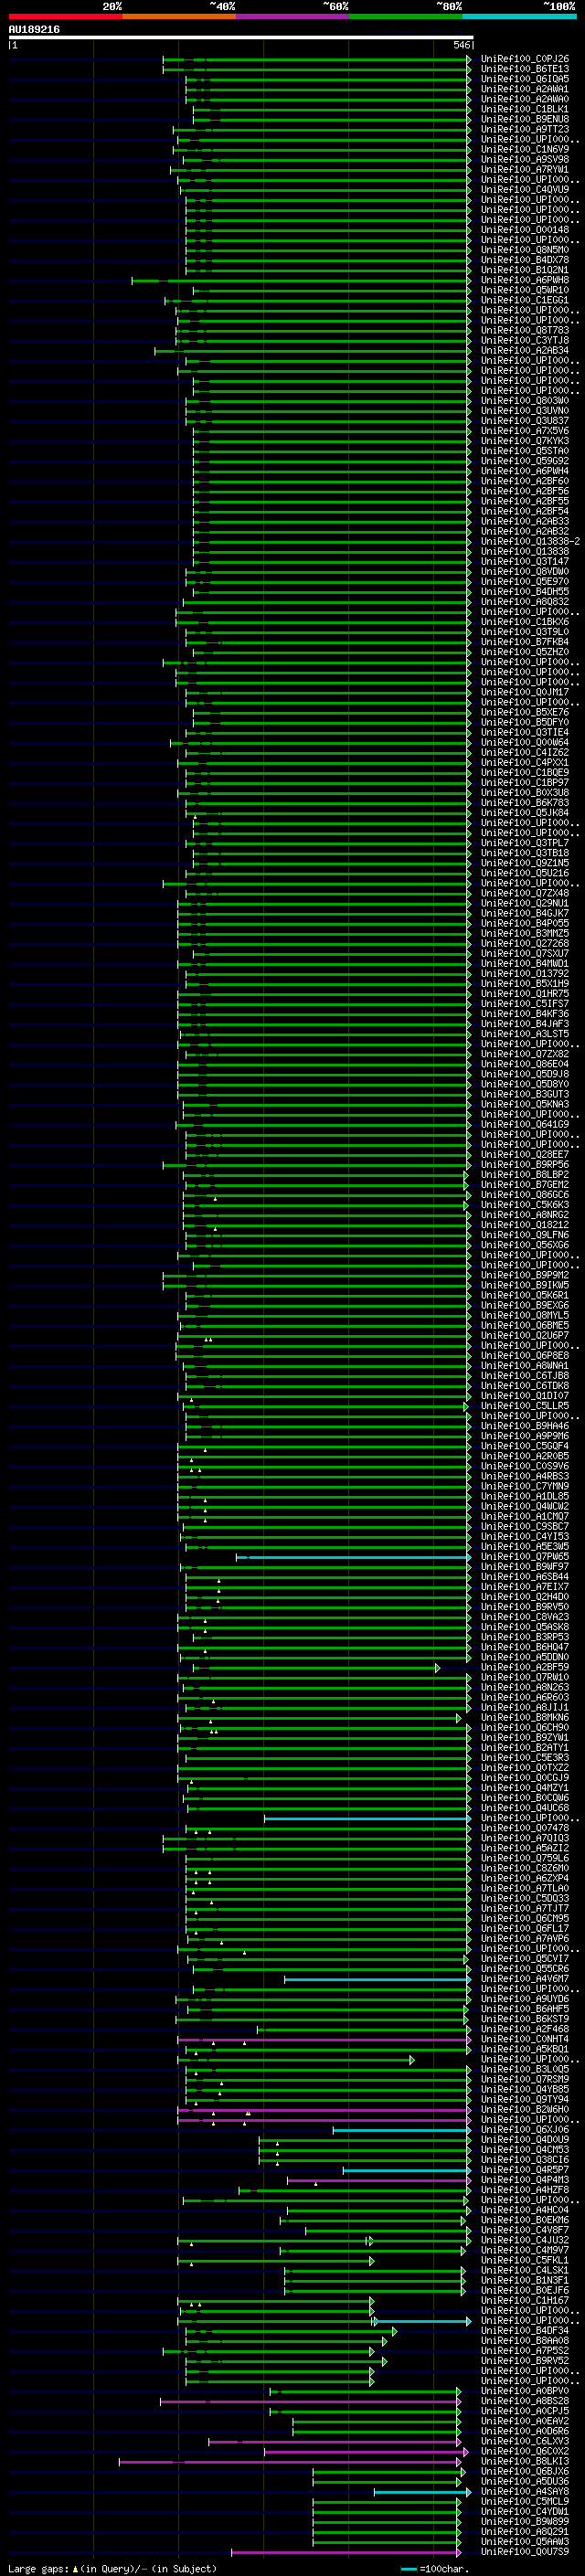Select the UniRef100_Q5WR10 label
The image size is (585, 2576).
click(x=525, y=290)
